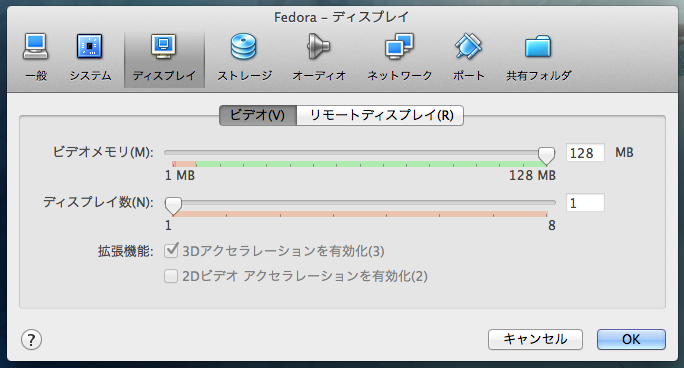Enable 2Dビデオ アクセラレーション checkbox
The width and height of the screenshot is (684, 368).
[x=171, y=276]
